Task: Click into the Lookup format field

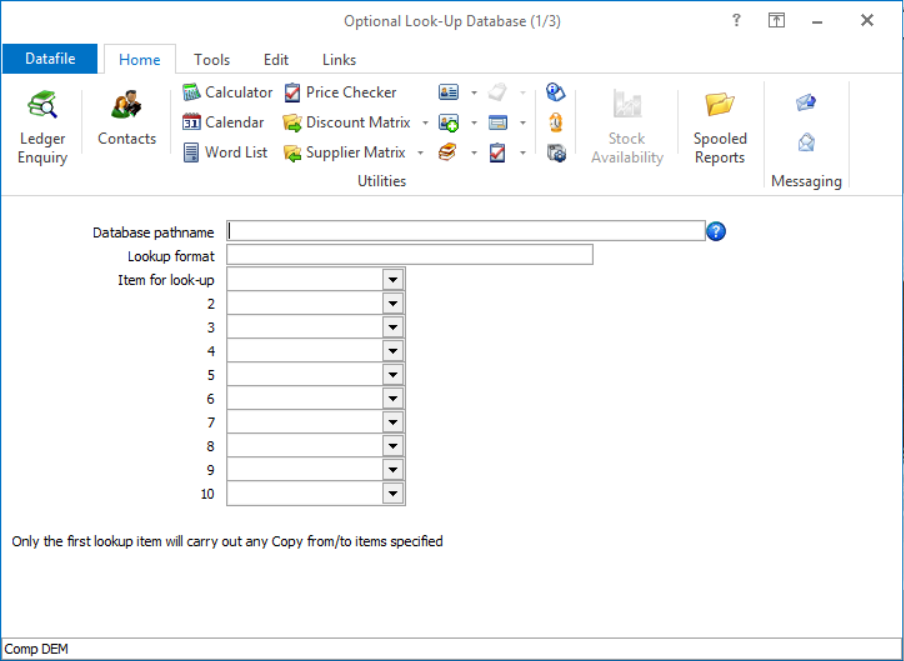Action: pos(410,255)
